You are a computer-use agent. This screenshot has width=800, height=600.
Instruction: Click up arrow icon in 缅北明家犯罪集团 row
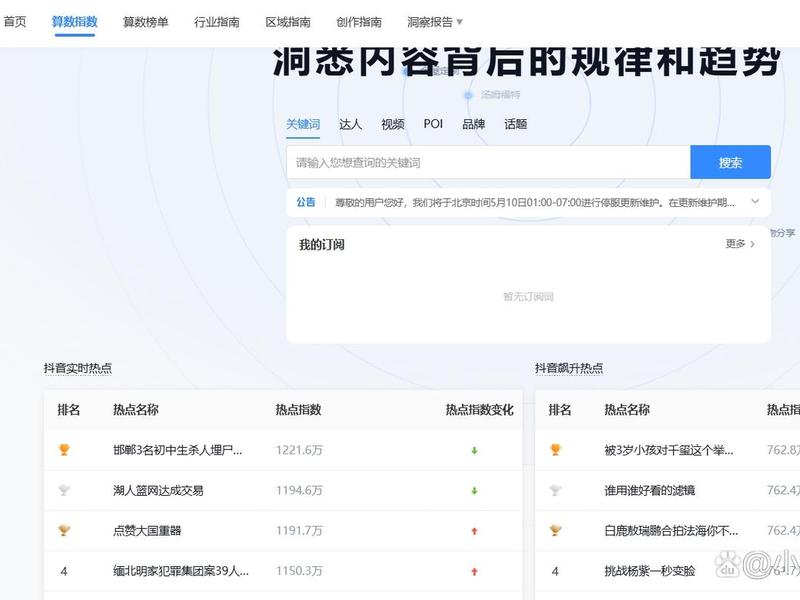(474, 571)
